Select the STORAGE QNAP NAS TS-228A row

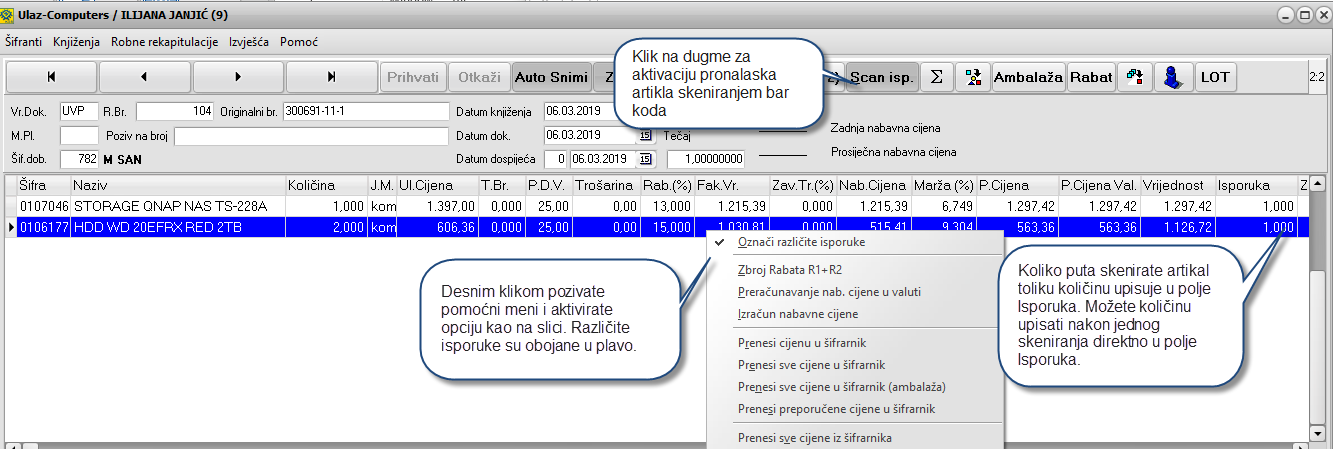(178, 205)
